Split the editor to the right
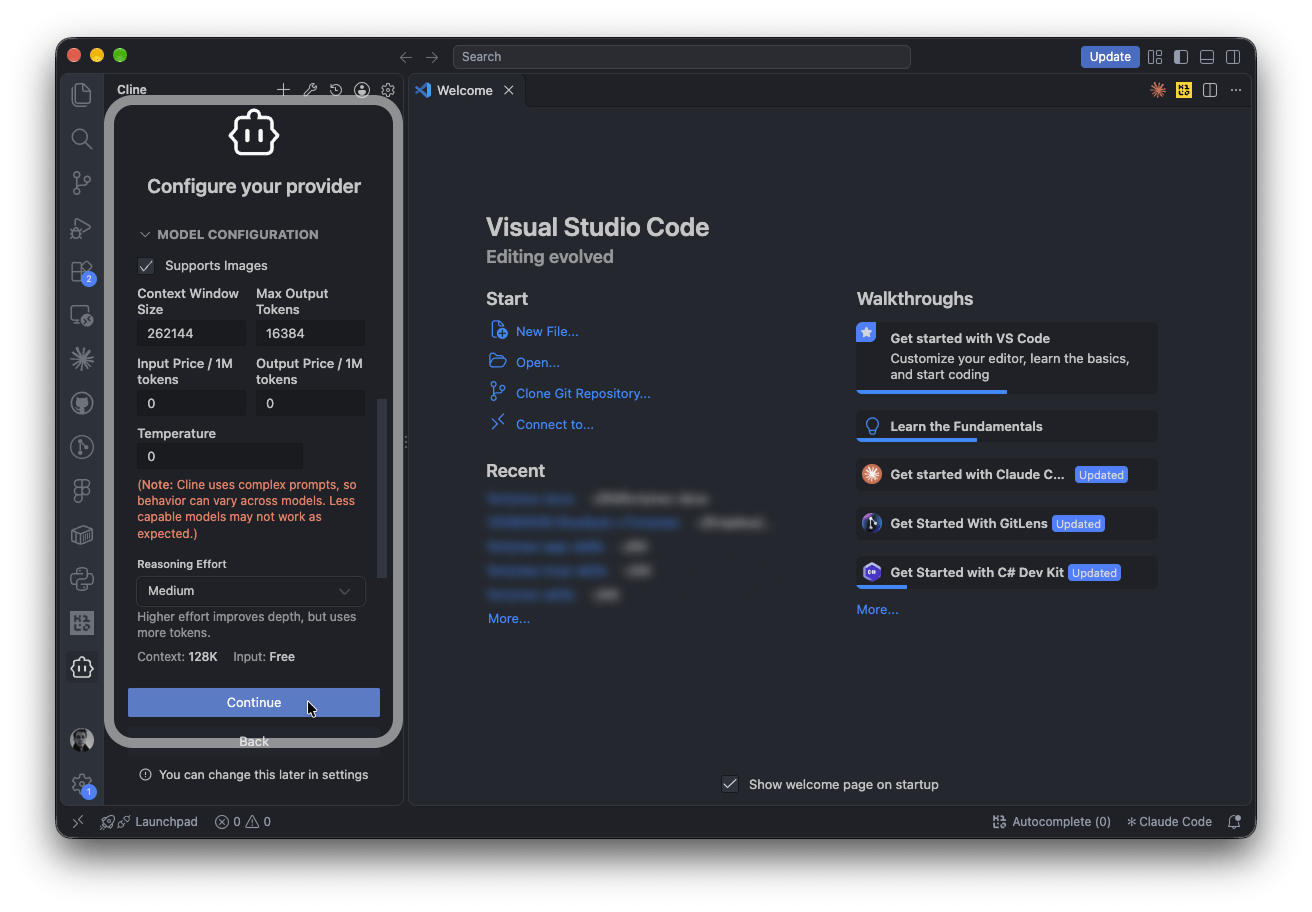Viewport: 1312px width, 912px height. [1210, 90]
